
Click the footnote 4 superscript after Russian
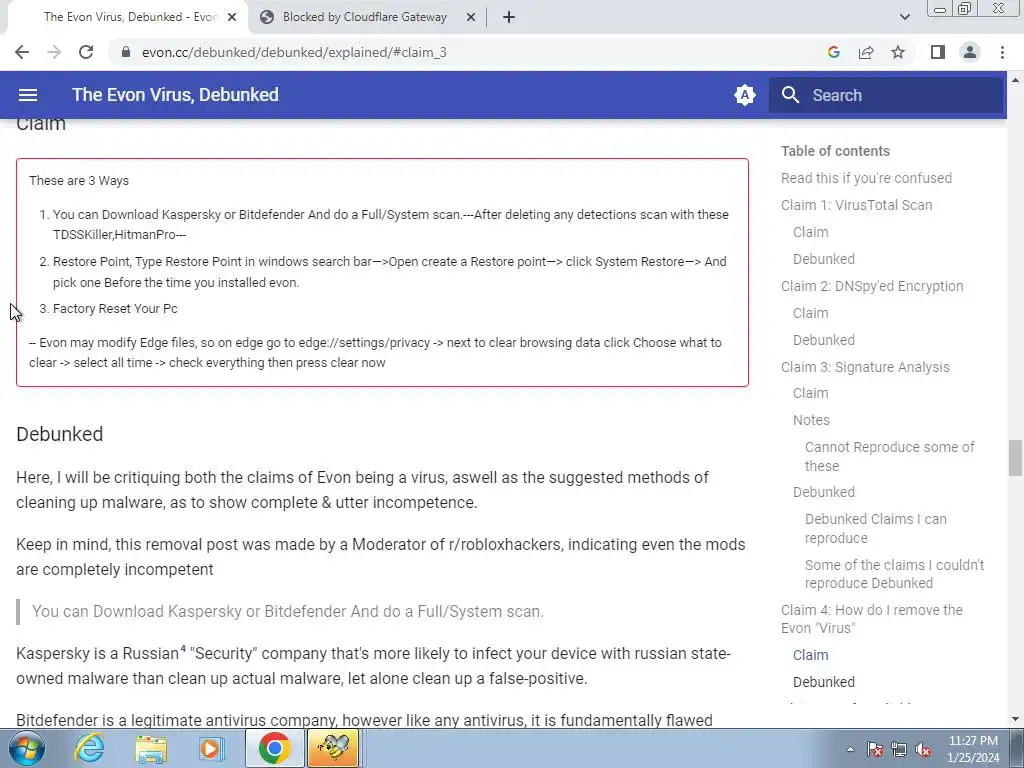(x=183, y=648)
